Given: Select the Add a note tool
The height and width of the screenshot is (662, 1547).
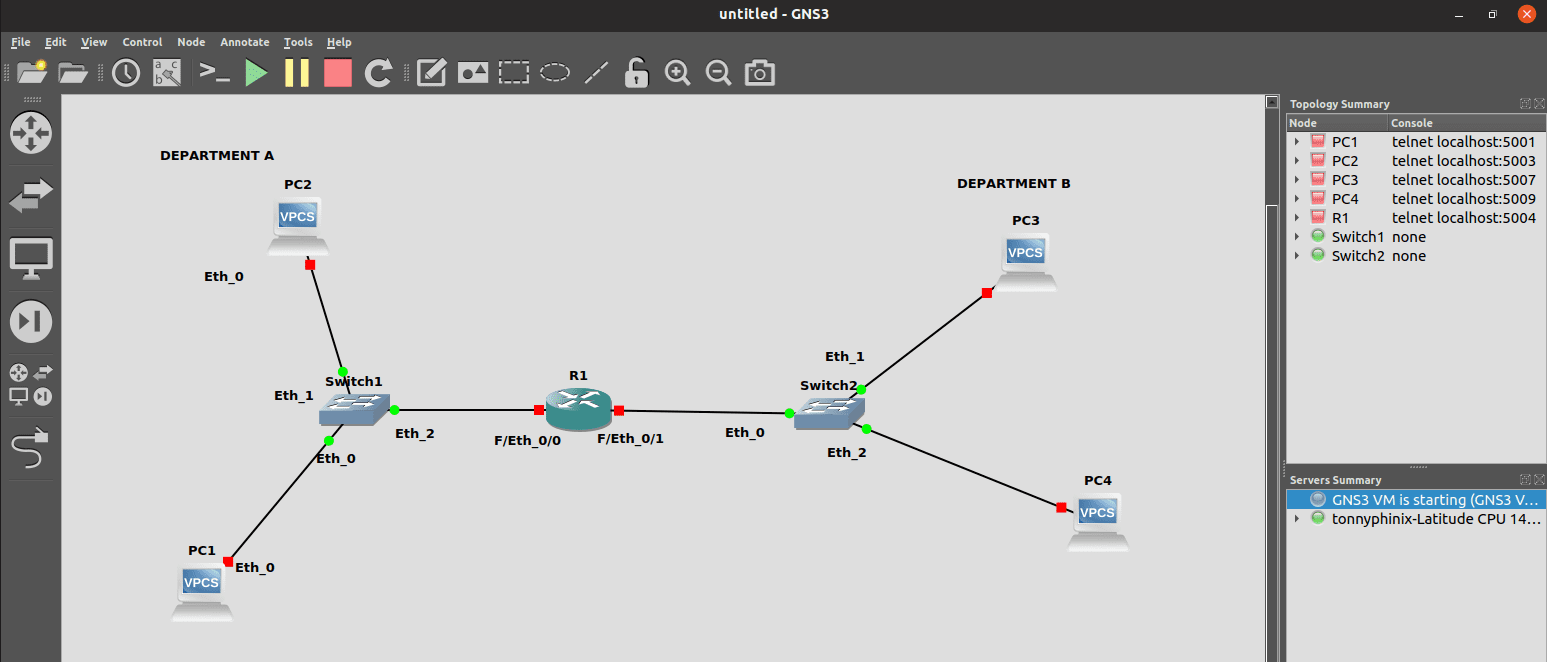Looking at the screenshot, I should [x=431, y=72].
